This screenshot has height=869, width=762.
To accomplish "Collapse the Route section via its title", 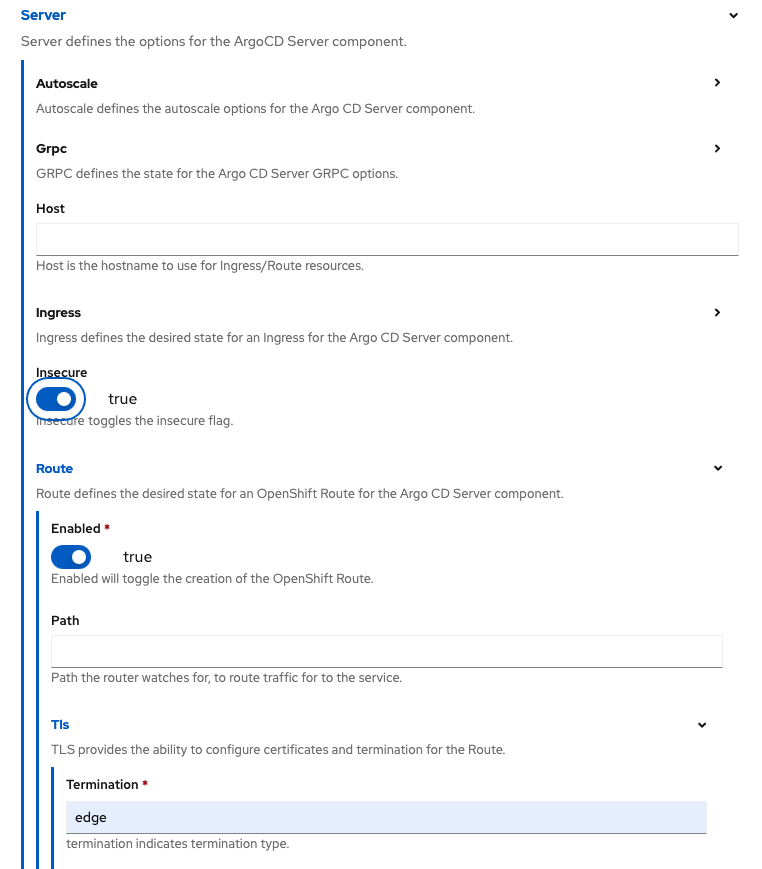I will coord(54,469).
